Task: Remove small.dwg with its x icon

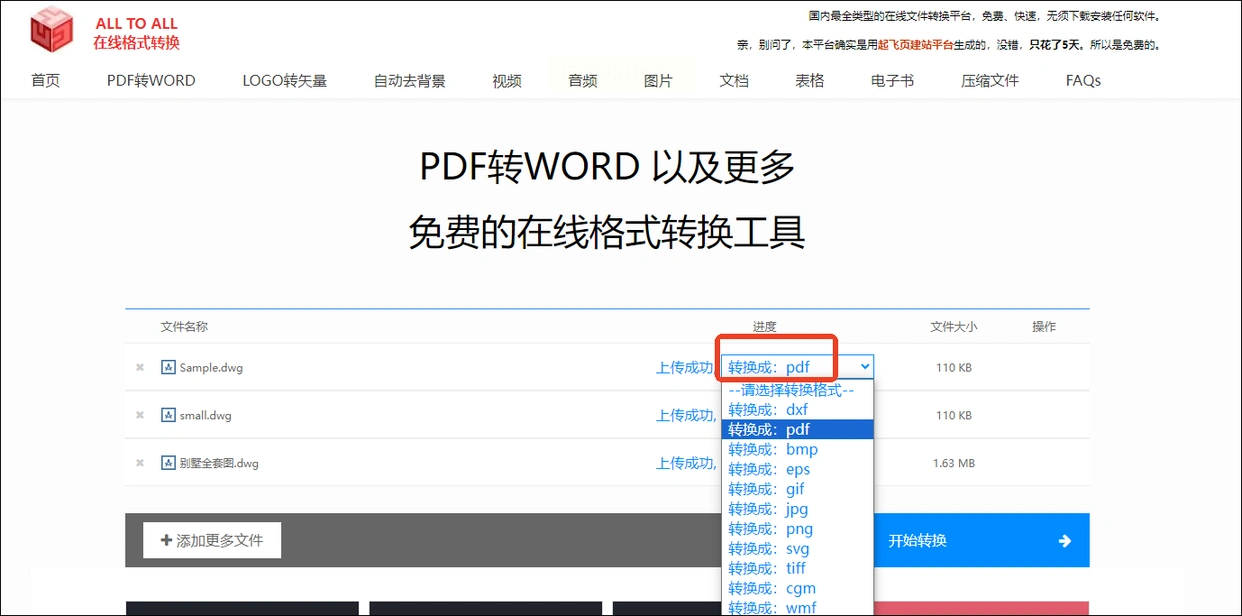Action: pyautogui.click(x=140, y=415)
